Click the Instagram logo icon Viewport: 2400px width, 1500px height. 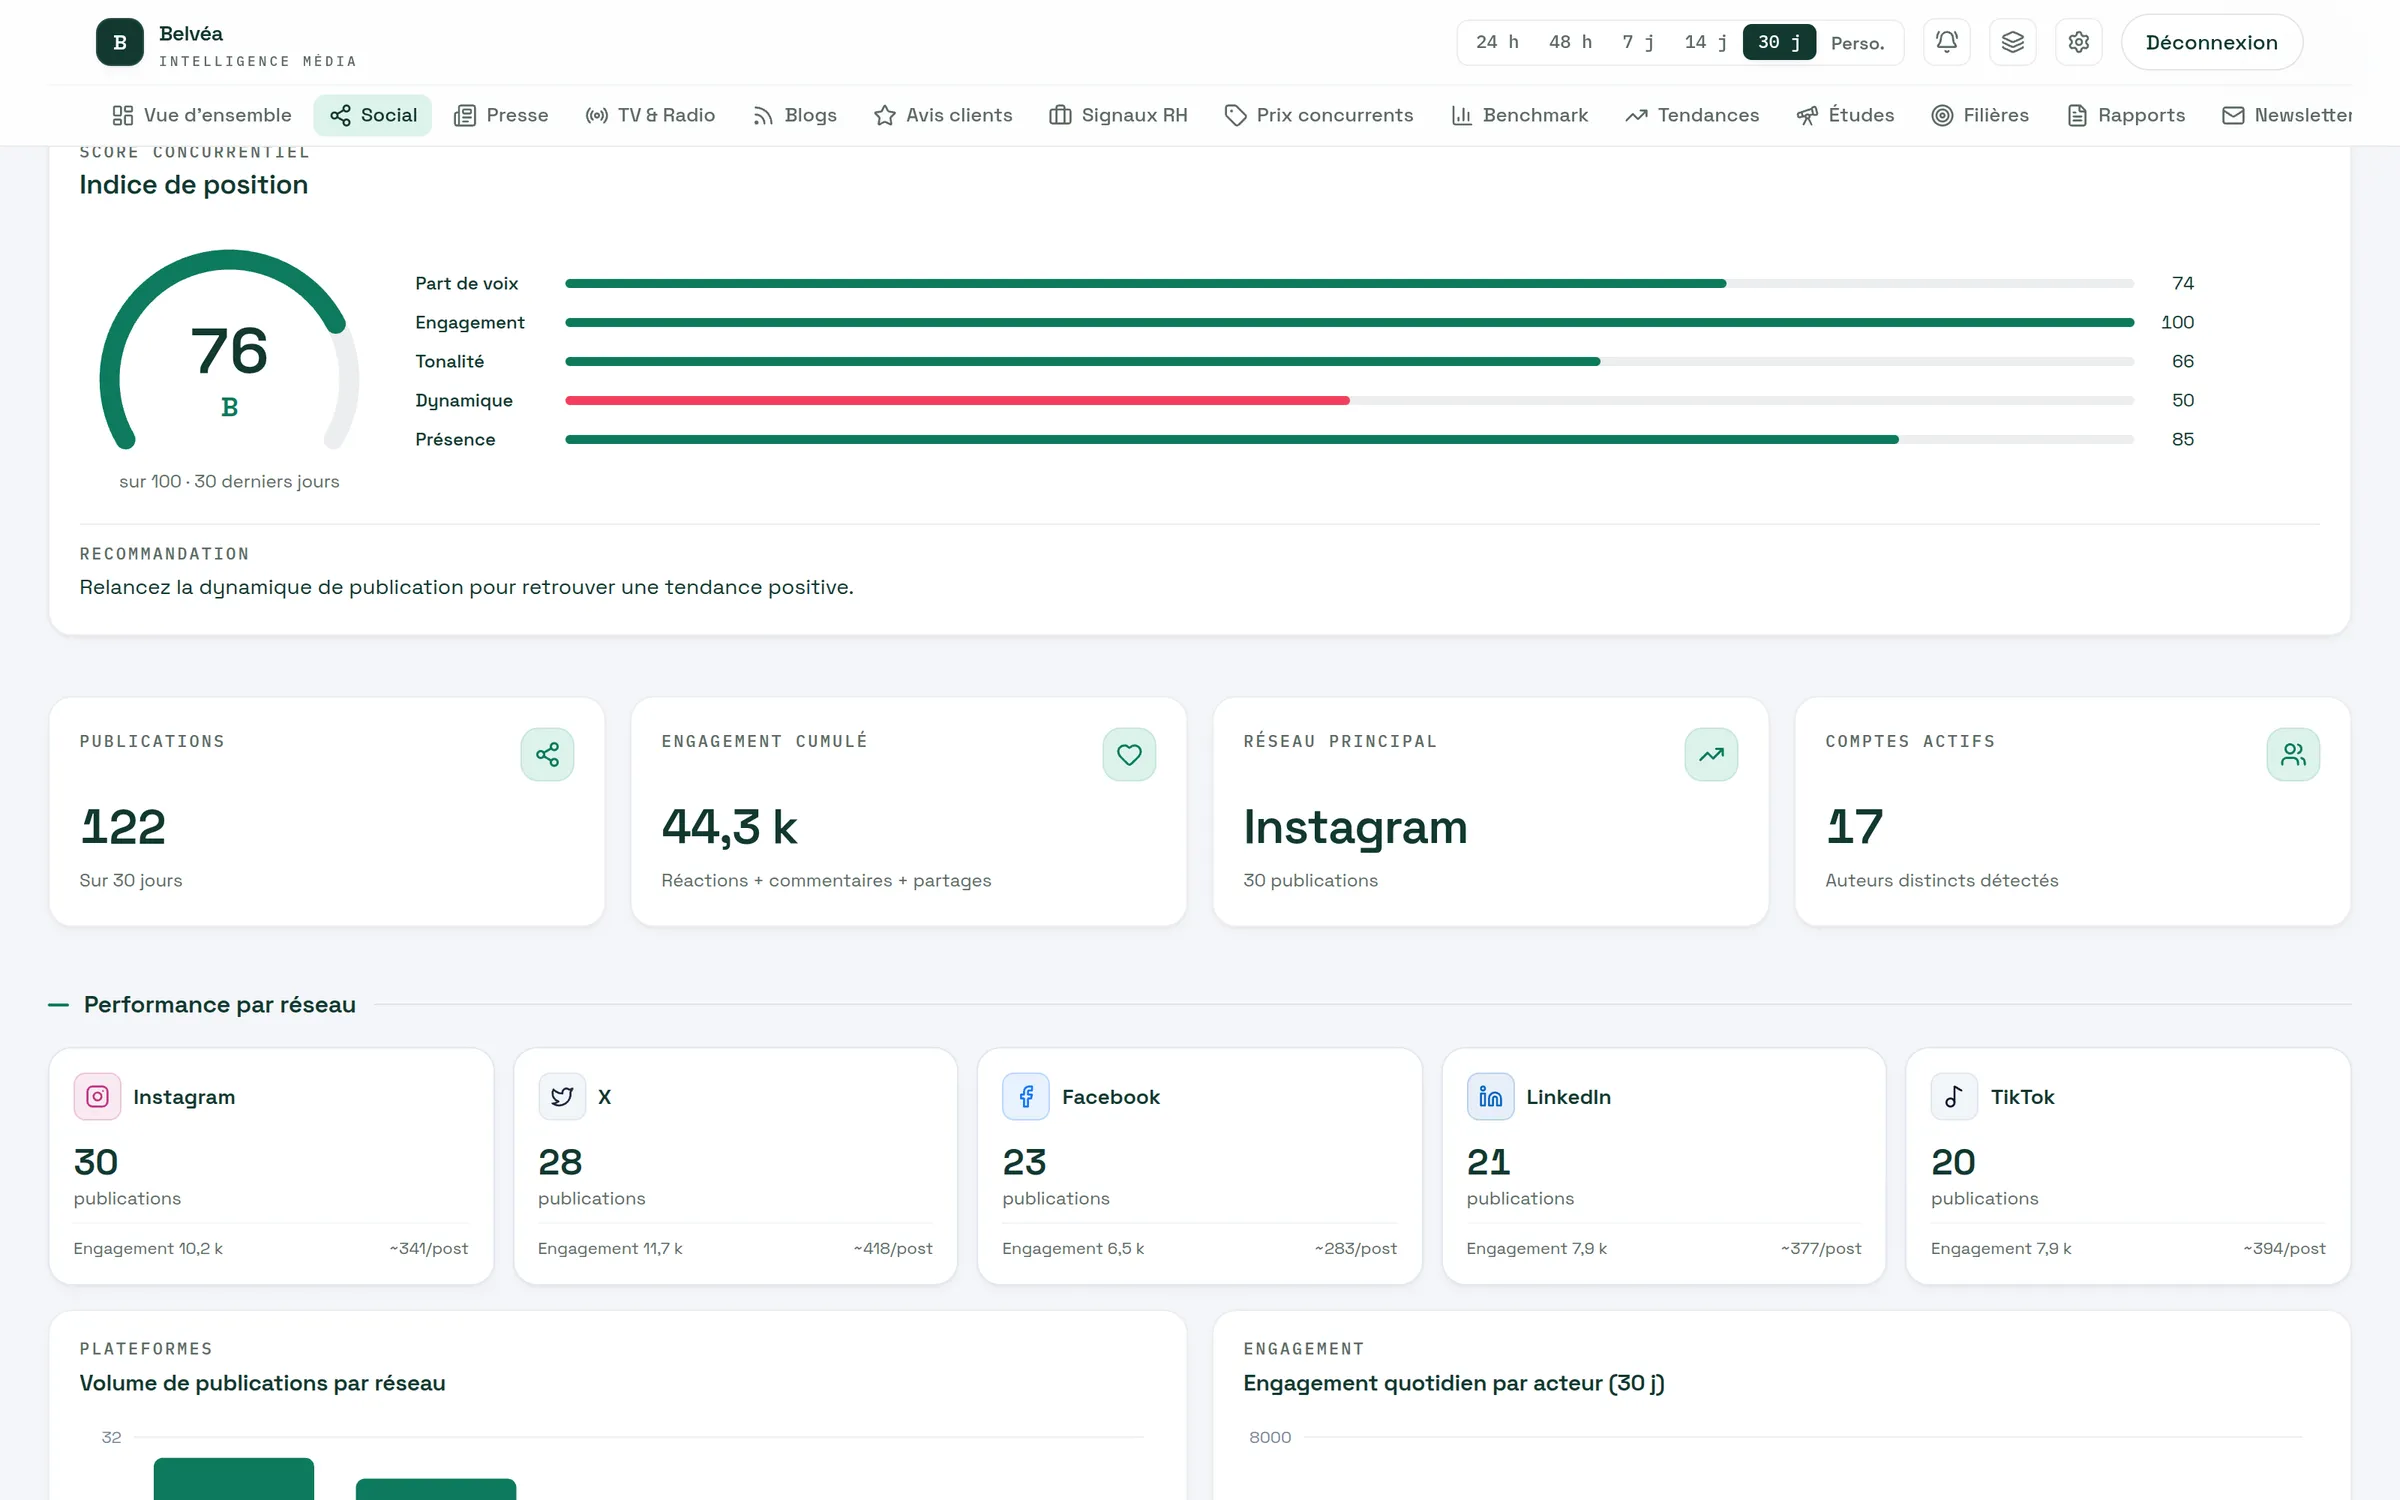(97, 1097)
